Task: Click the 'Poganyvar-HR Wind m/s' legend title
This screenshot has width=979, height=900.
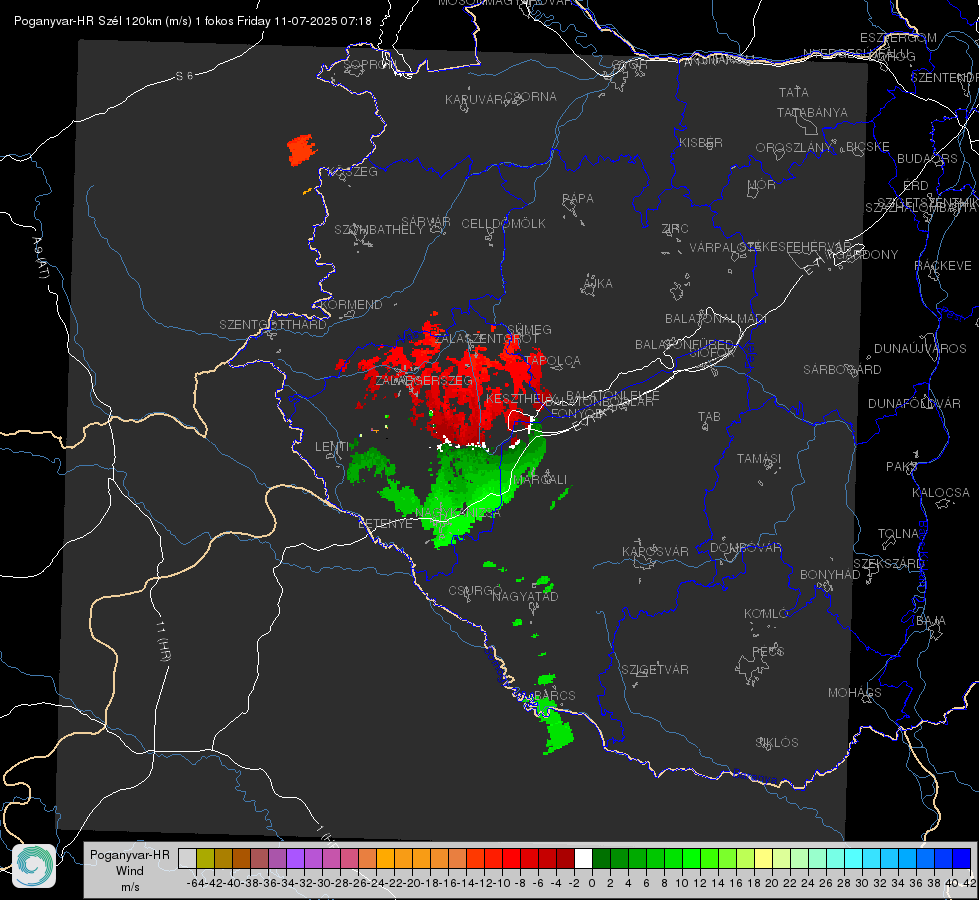Action: click(x=130, y=870)
